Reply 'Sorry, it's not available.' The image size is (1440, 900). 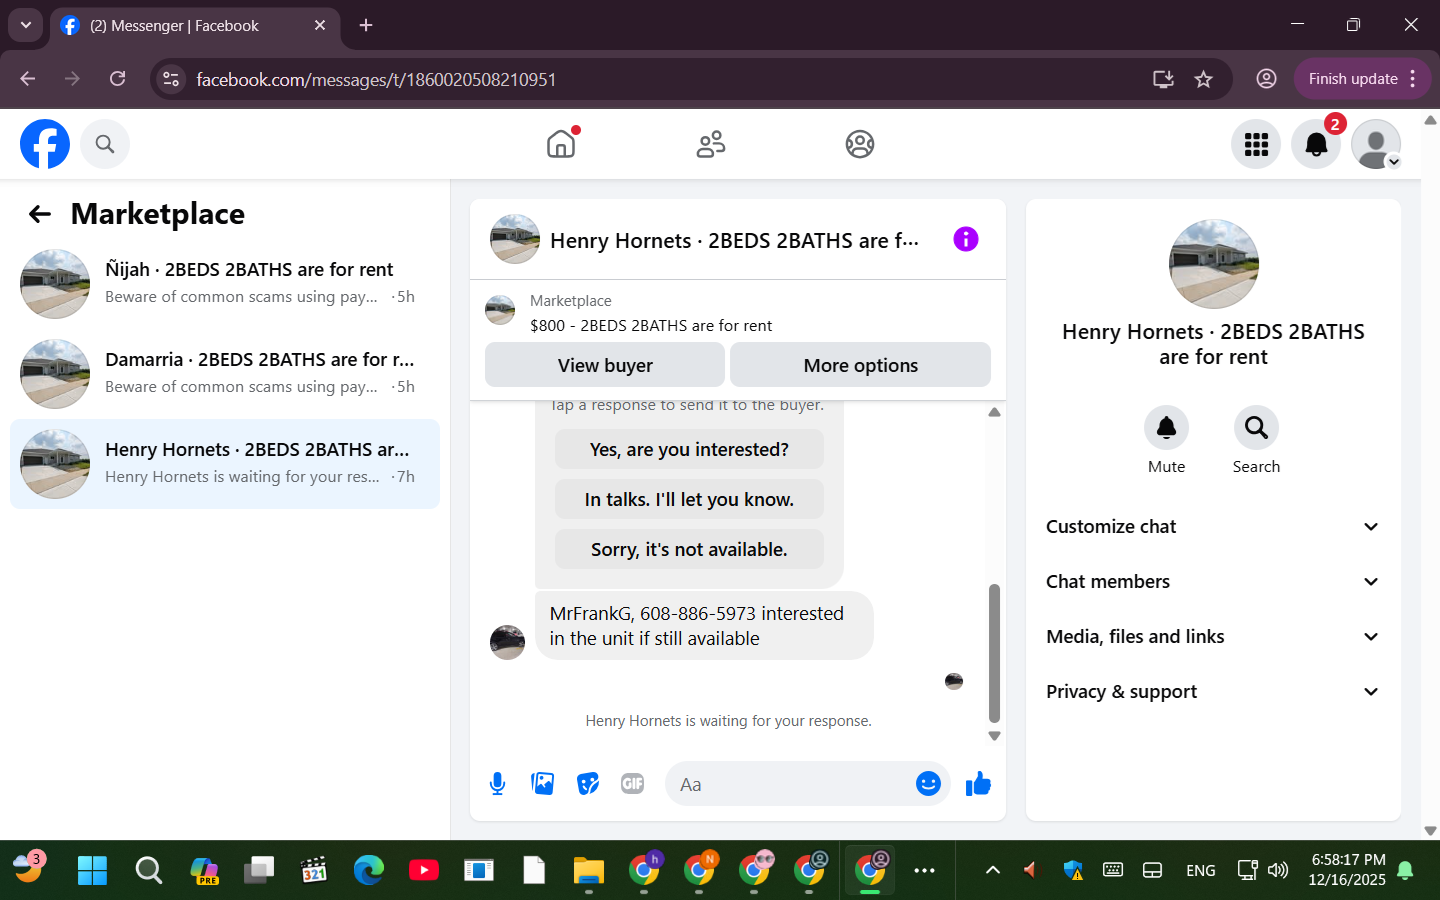click(689, 549)
